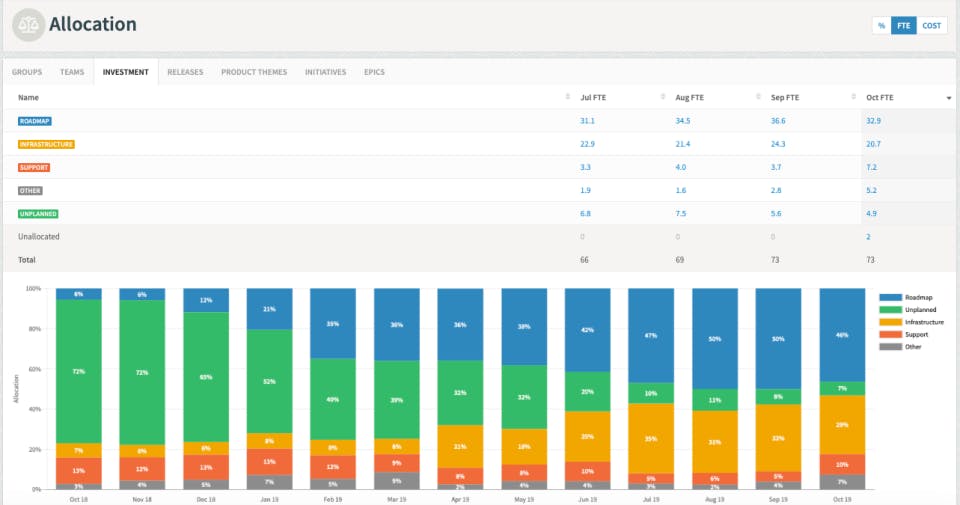Open Infrastructure Sep FTE value 24.3
Image resolution: width=960 pixels, height=505 pixels.
click(778, 144)
